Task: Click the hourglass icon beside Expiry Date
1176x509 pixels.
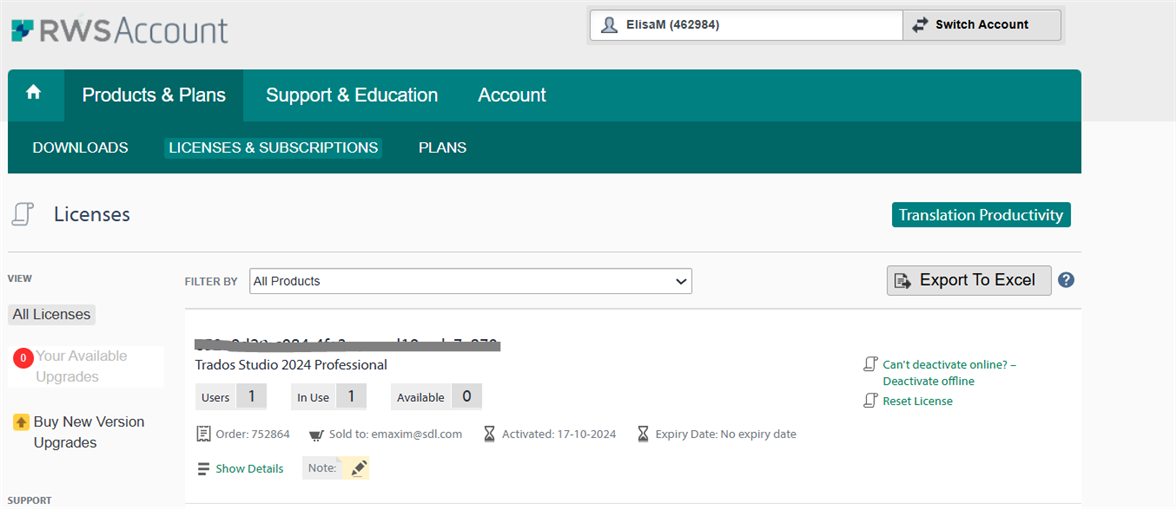Action: point(643,434)
